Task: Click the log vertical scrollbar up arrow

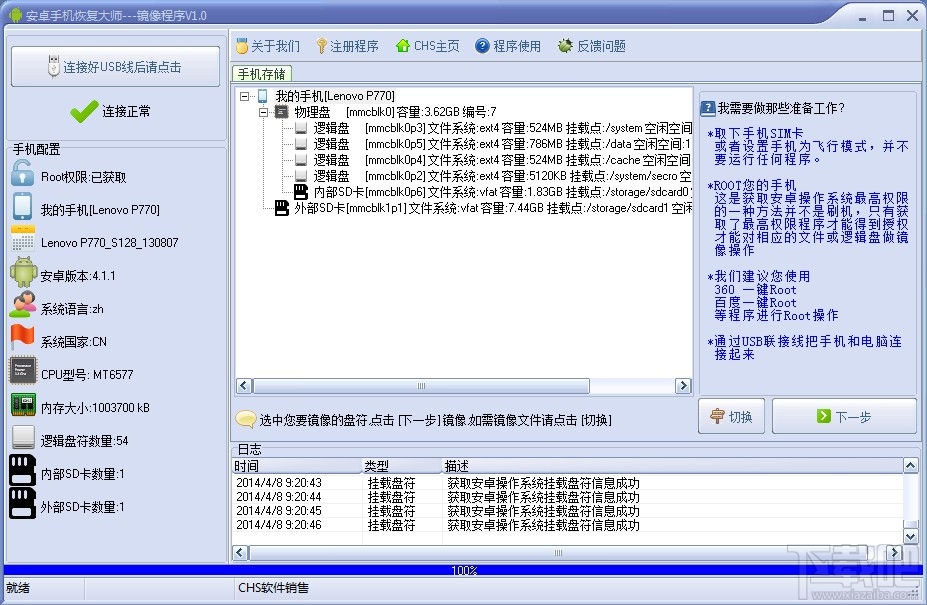Action: pyautogui.click(x=910, y=465)
